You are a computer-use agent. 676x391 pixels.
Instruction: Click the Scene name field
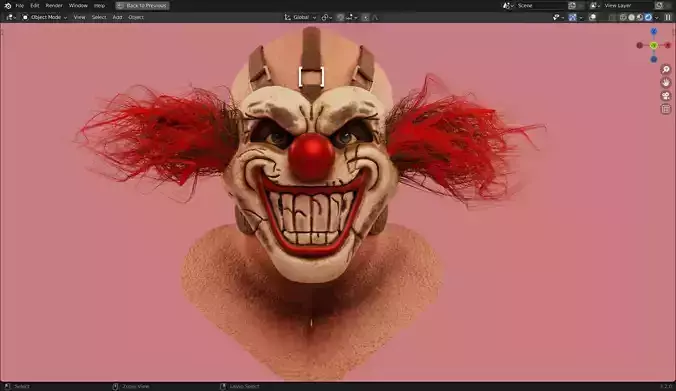(x=541, y=6)
